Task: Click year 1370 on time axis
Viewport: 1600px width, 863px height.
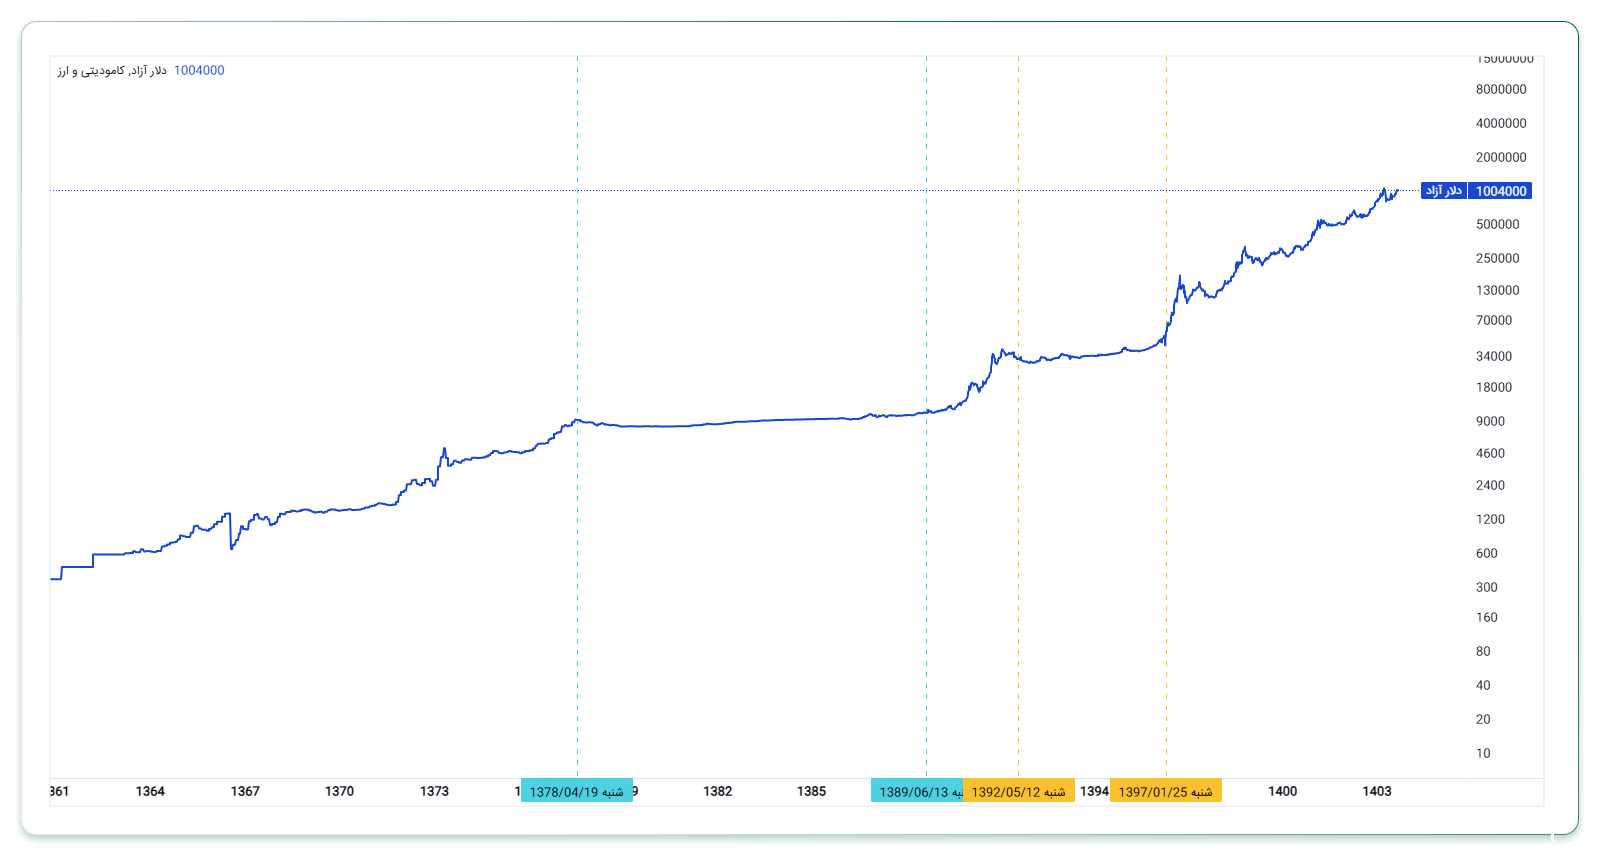Action: click(x=339, y=791)
